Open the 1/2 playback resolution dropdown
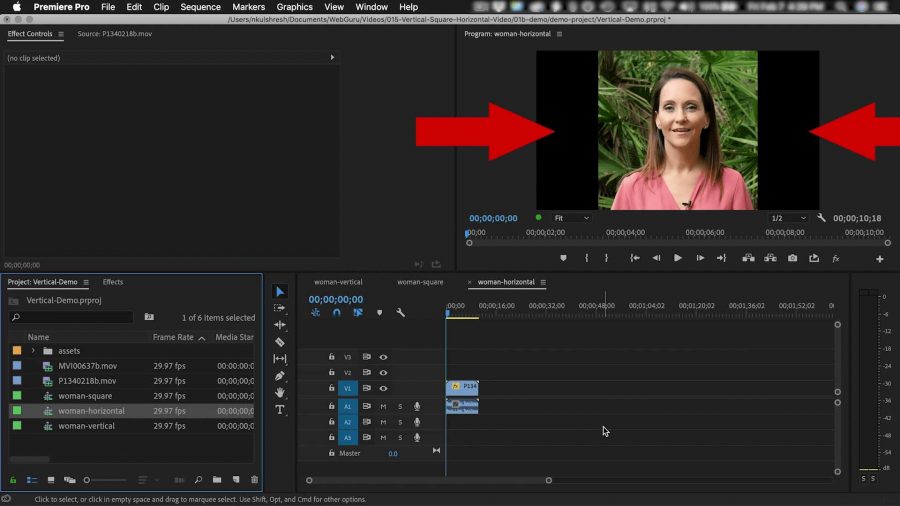The image size is (900, 506). coord(789,218)
